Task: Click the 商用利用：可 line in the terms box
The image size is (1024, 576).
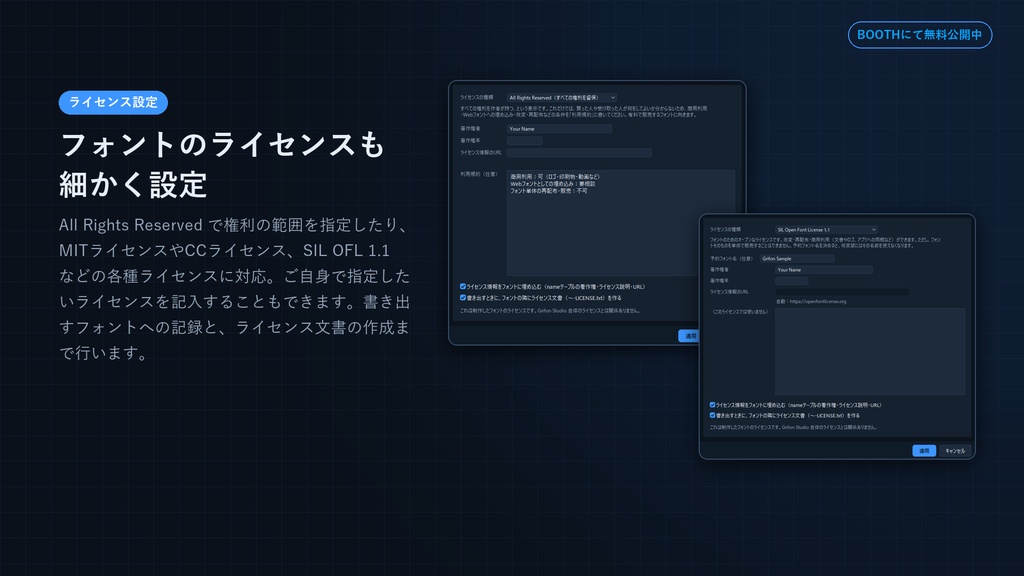Action: tap(554, 176)
